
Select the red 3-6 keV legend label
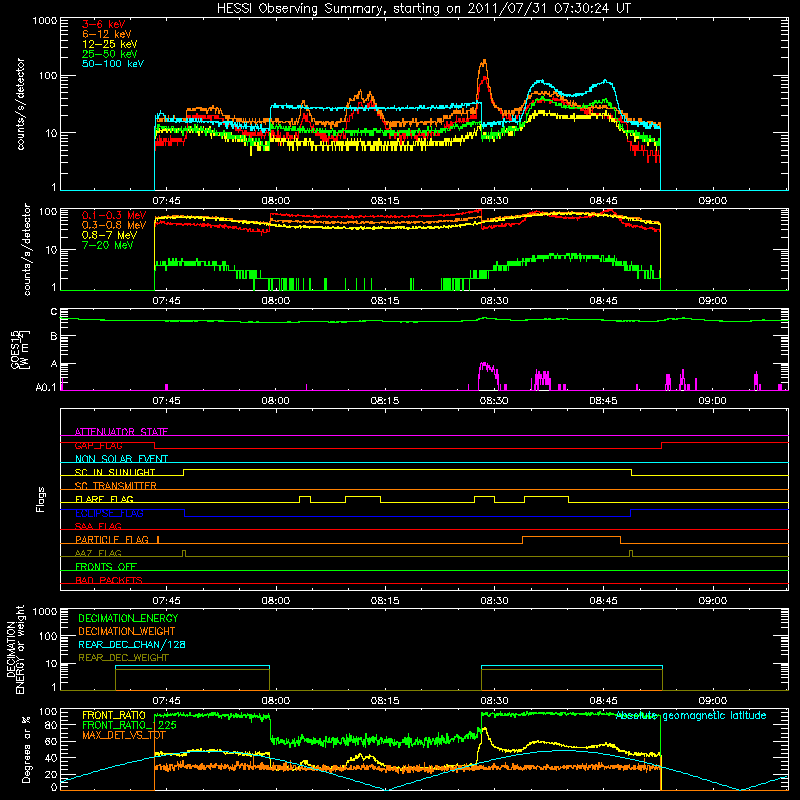tap(104, 24)
